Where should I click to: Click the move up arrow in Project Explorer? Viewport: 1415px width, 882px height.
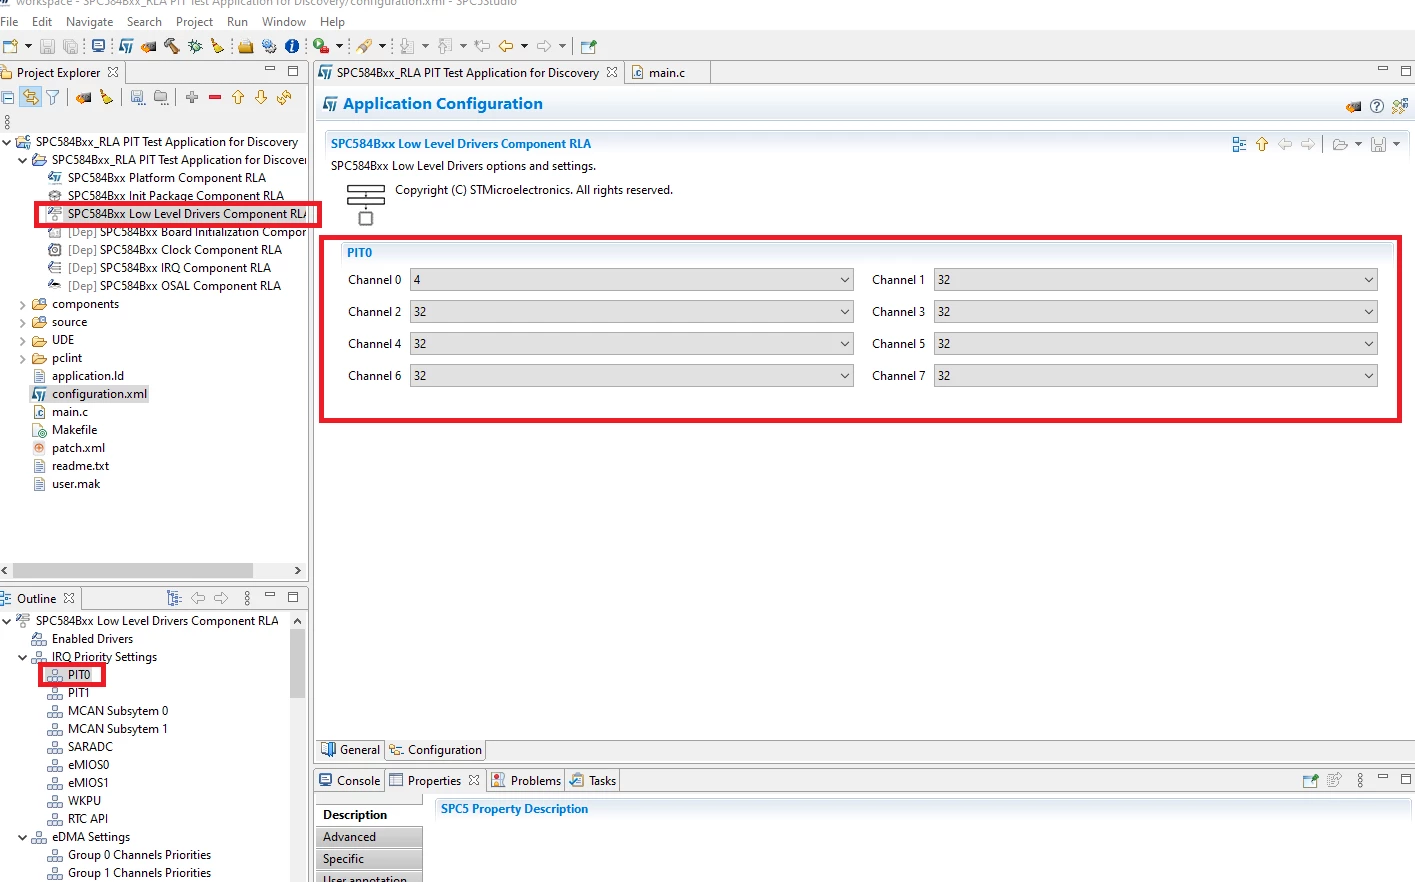238,97
